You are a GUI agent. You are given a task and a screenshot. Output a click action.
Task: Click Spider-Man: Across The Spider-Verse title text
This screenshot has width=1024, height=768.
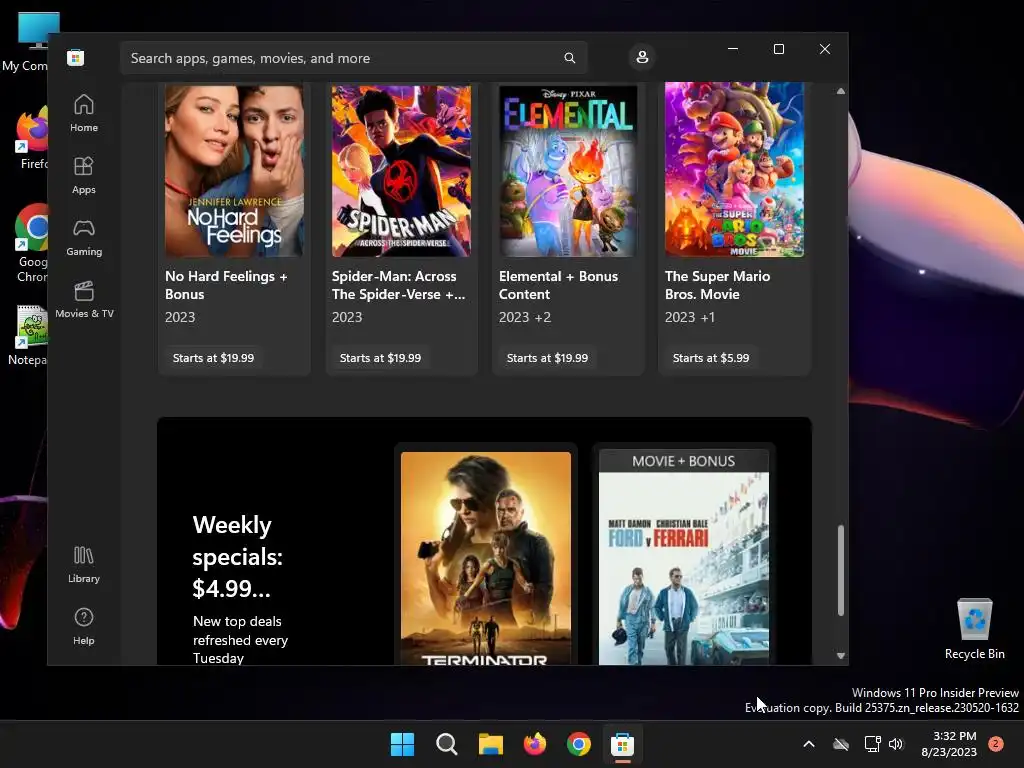click(x=398, y=285)
